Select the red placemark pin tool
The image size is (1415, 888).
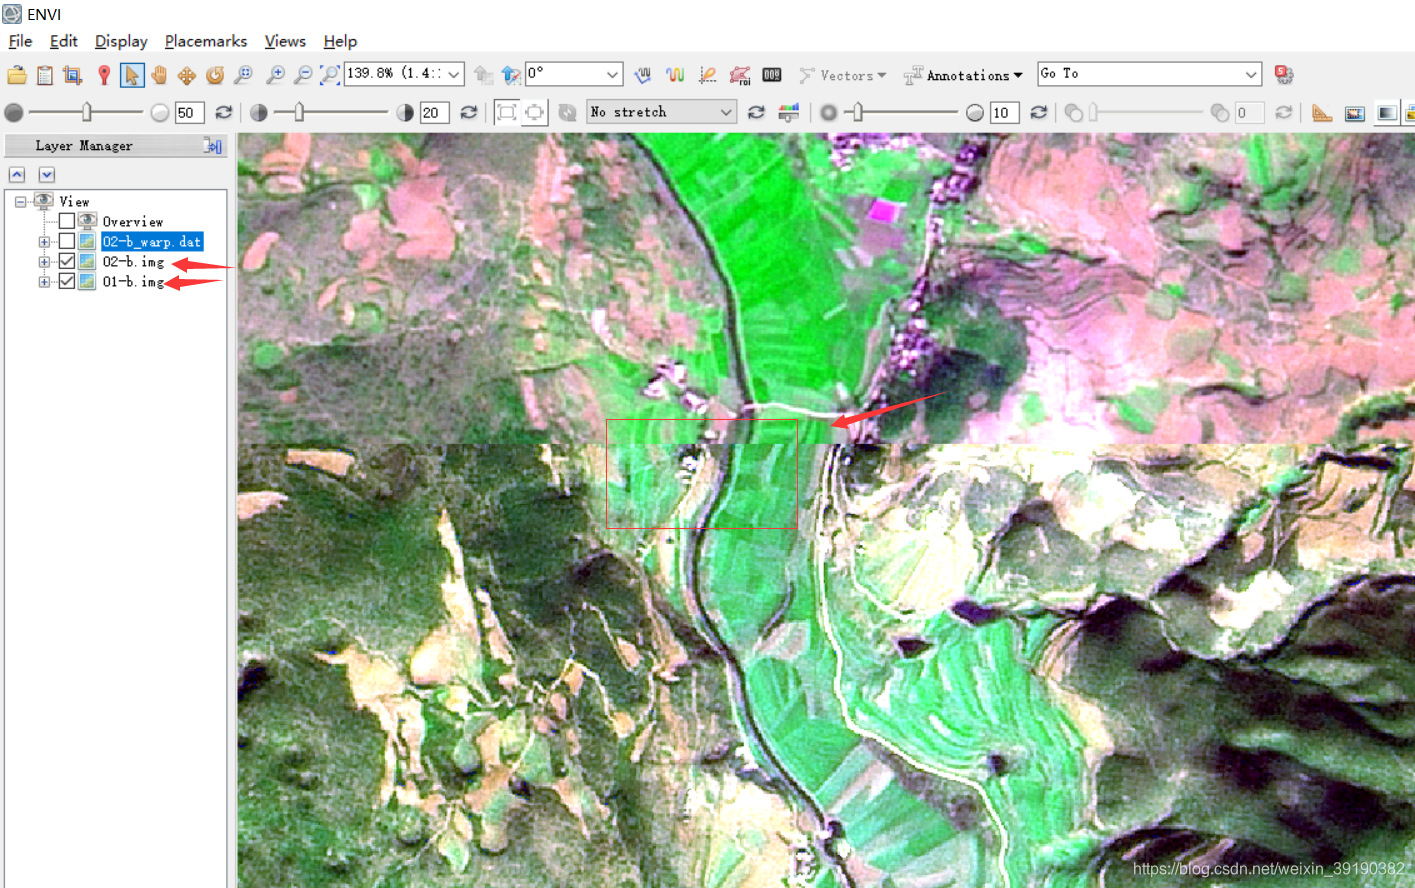[x=103, y=75]
